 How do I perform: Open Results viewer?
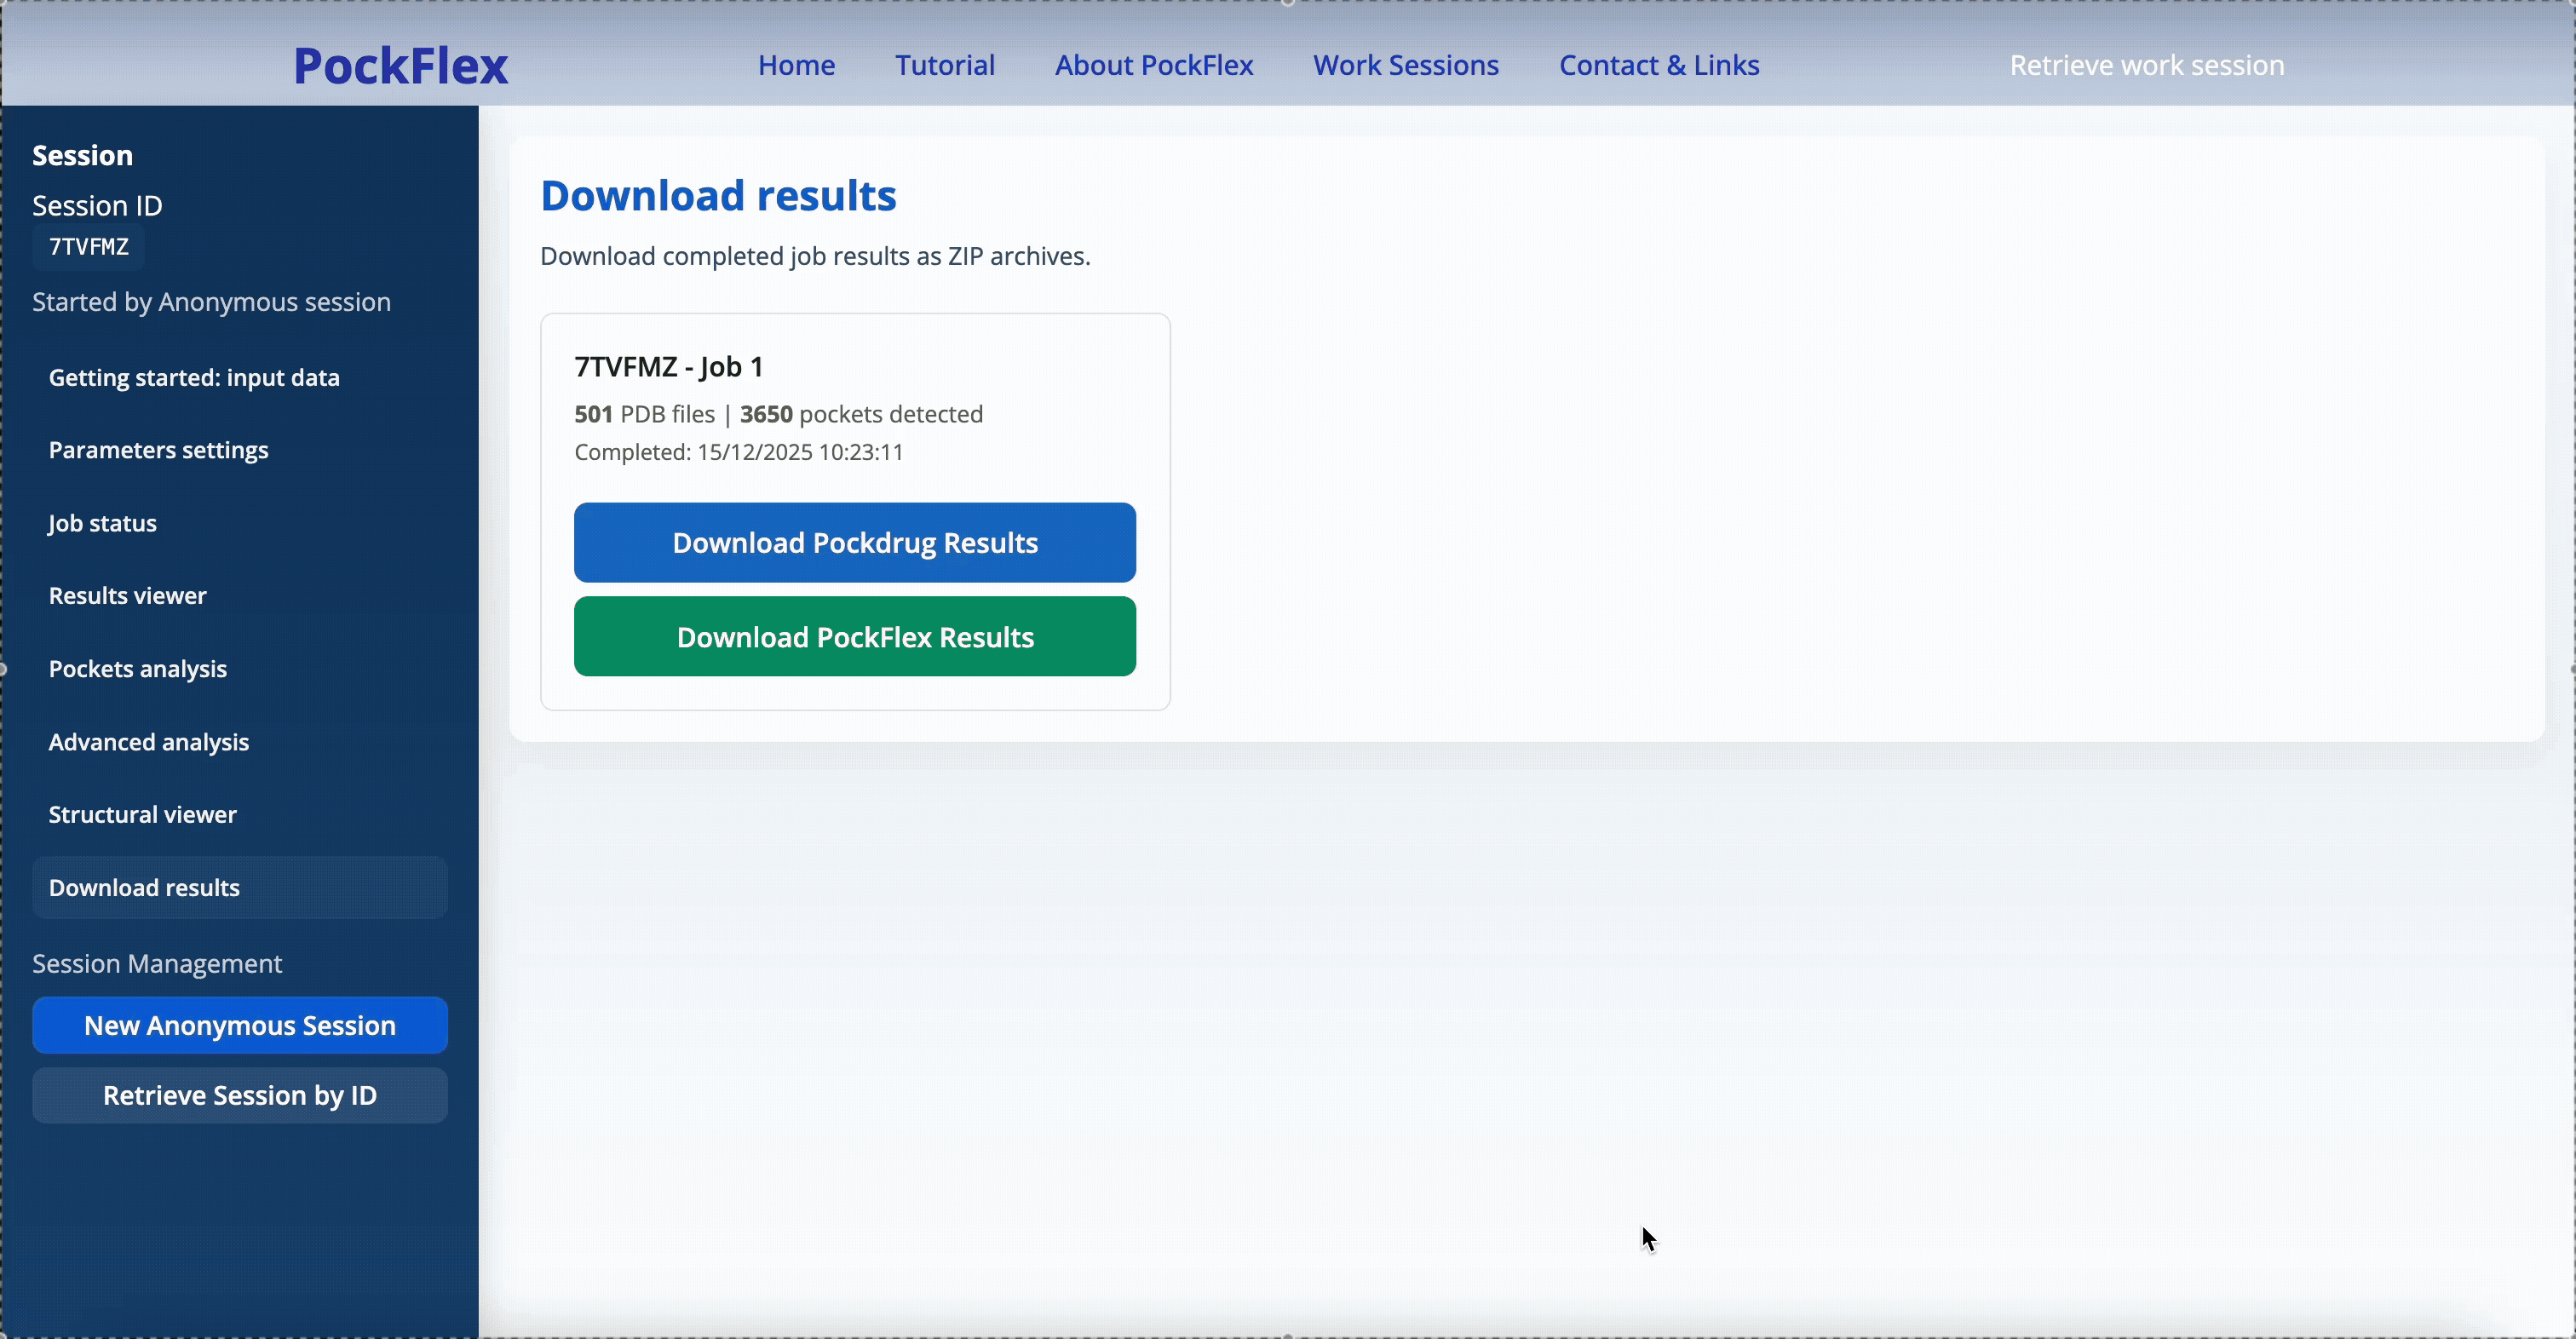[240, 596]
